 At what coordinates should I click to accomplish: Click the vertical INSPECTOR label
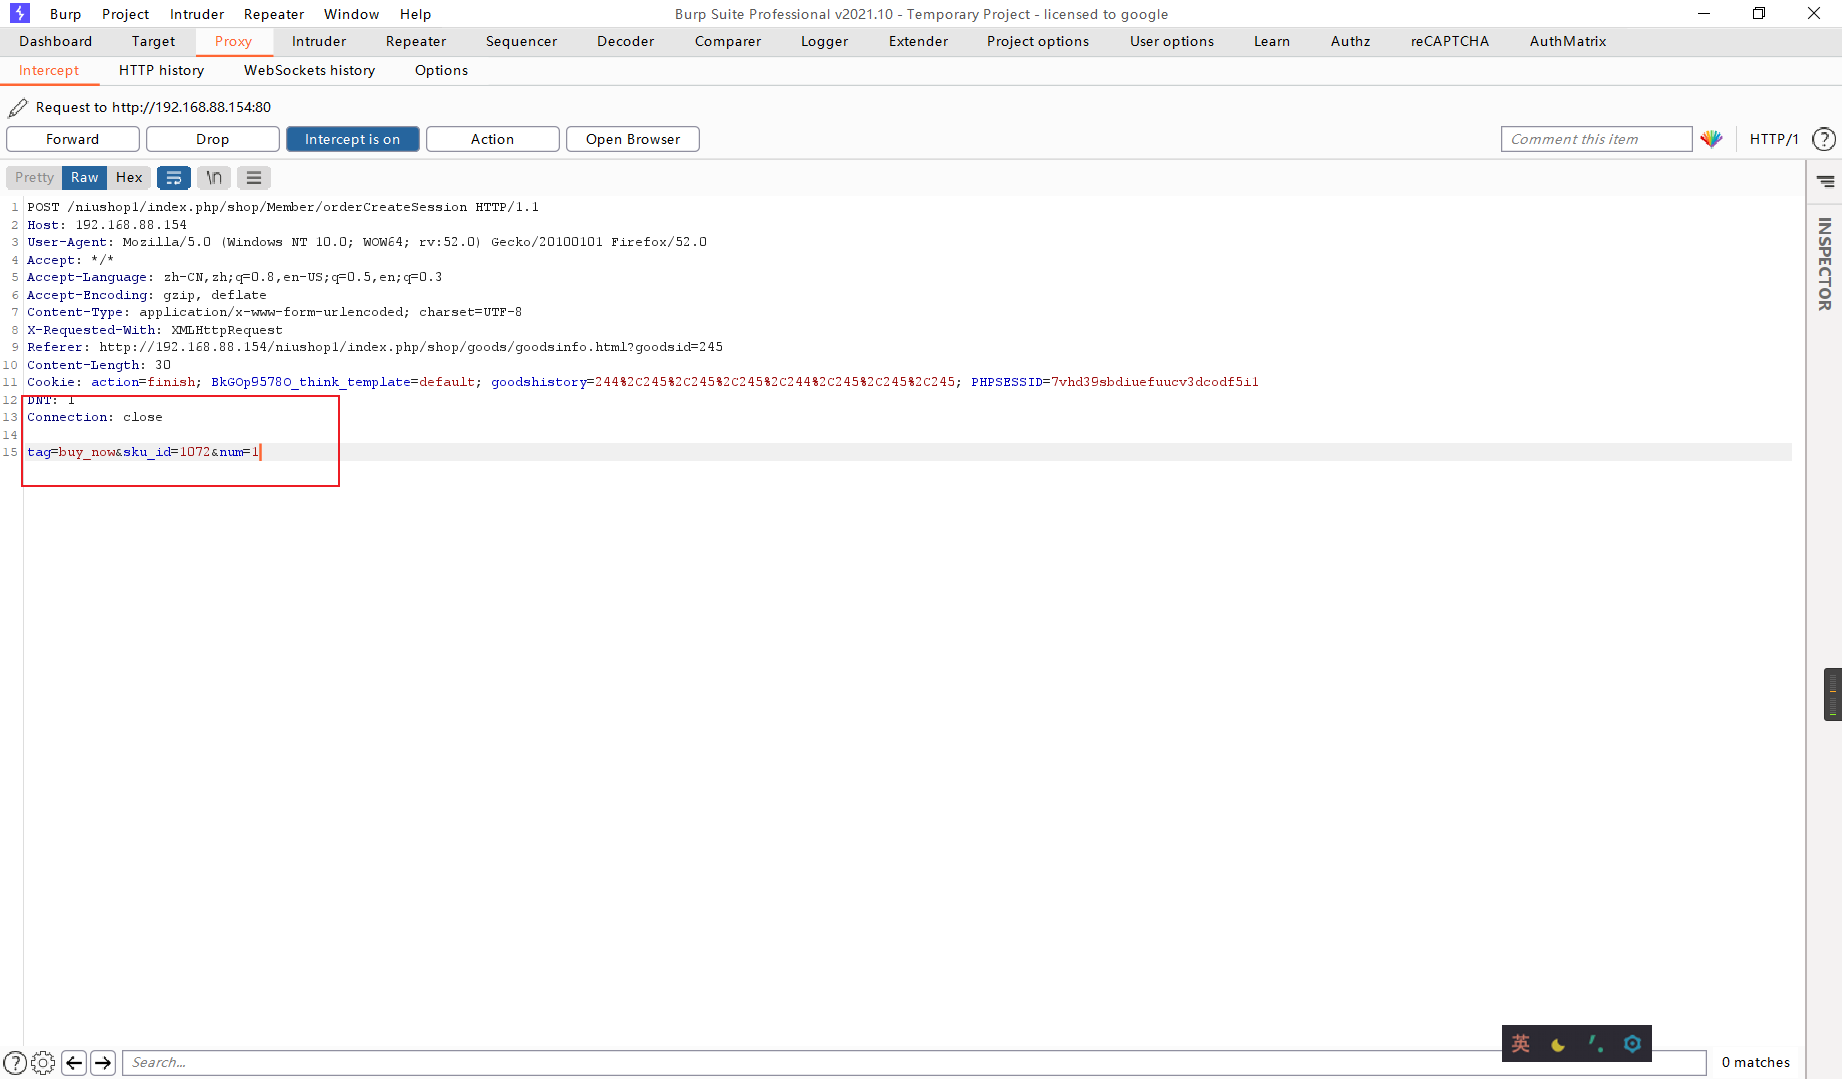coord(1825,264)
